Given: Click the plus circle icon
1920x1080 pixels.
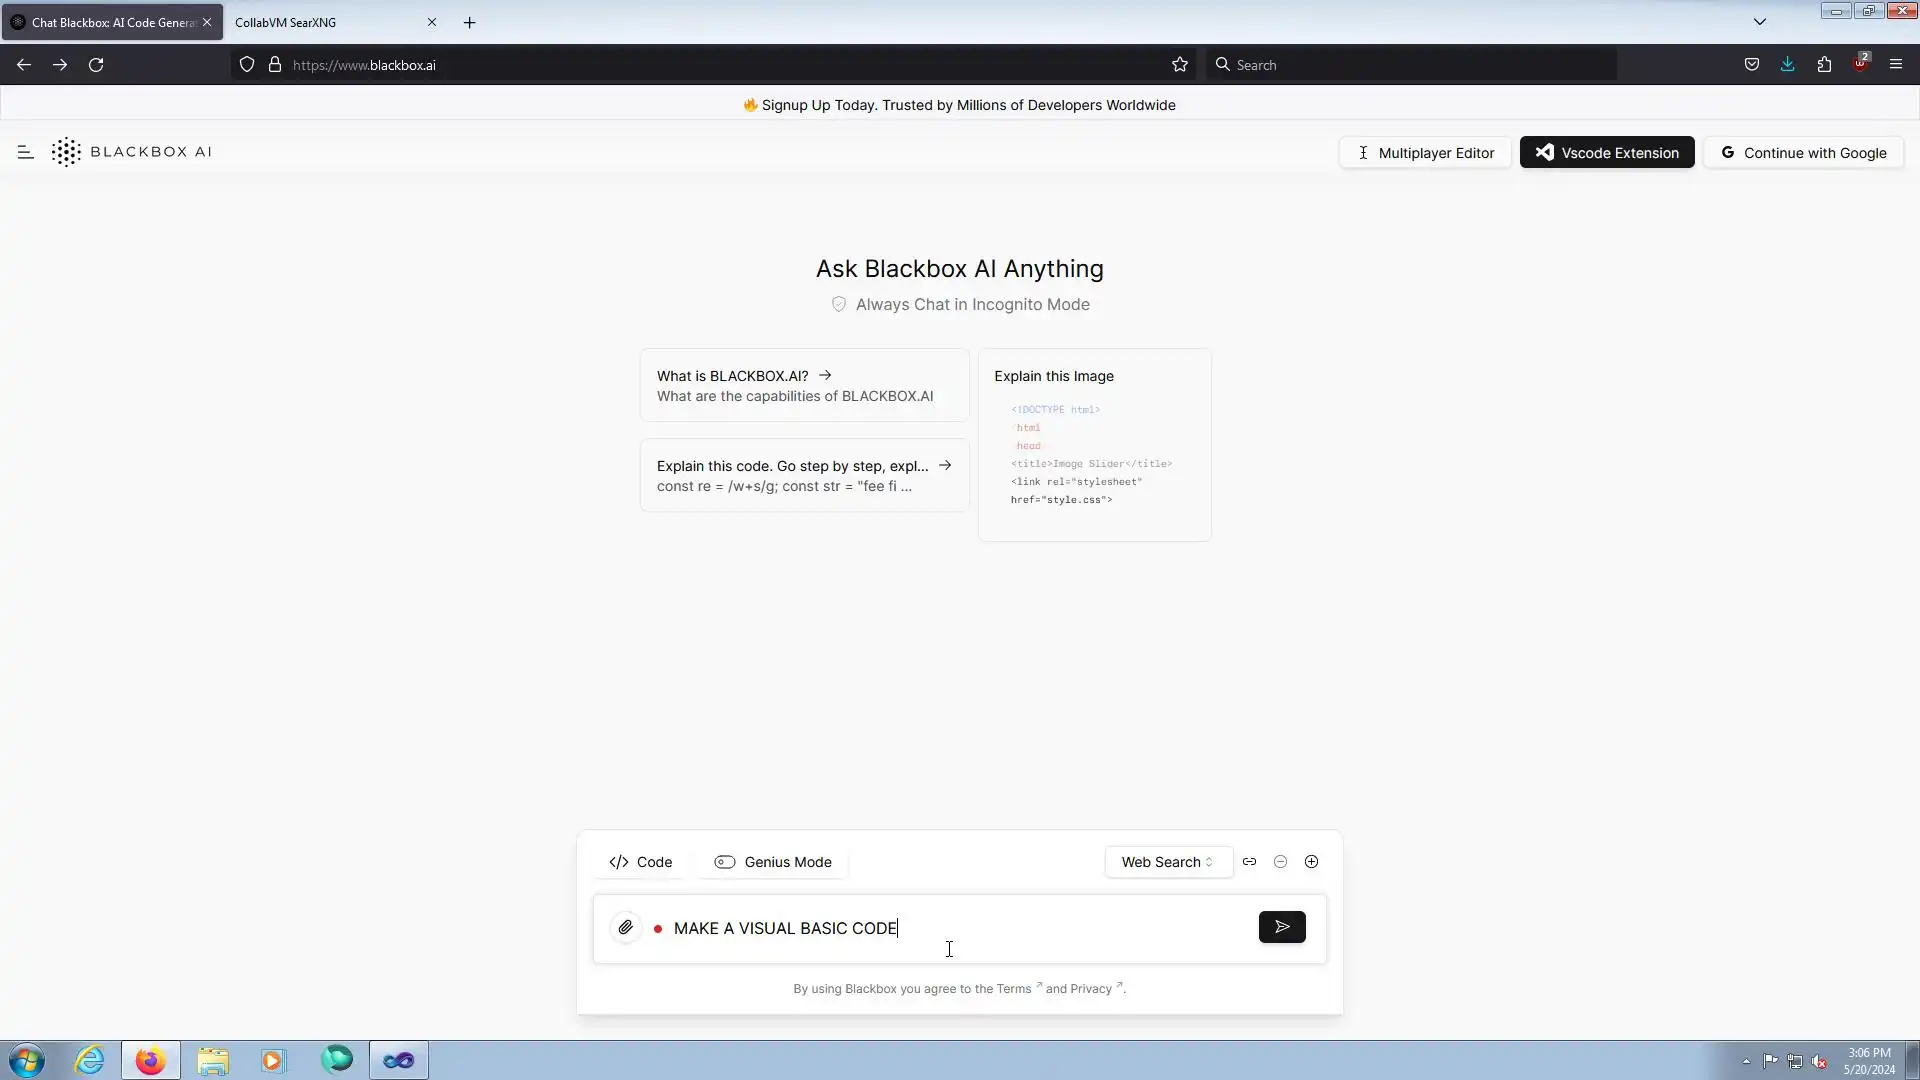Looking at the screenshot, I should (x=1311, y=861).
